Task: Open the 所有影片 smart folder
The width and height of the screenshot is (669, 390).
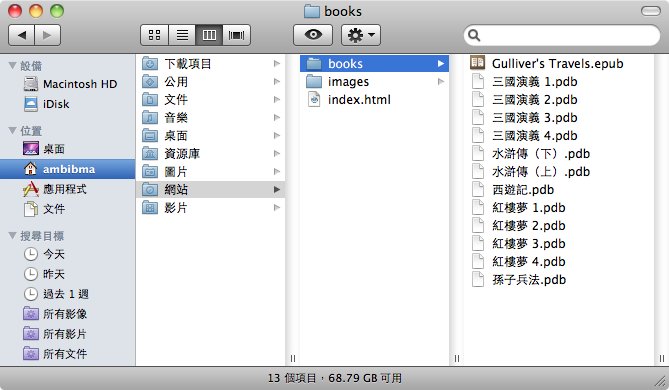Action: pos(67,334)
